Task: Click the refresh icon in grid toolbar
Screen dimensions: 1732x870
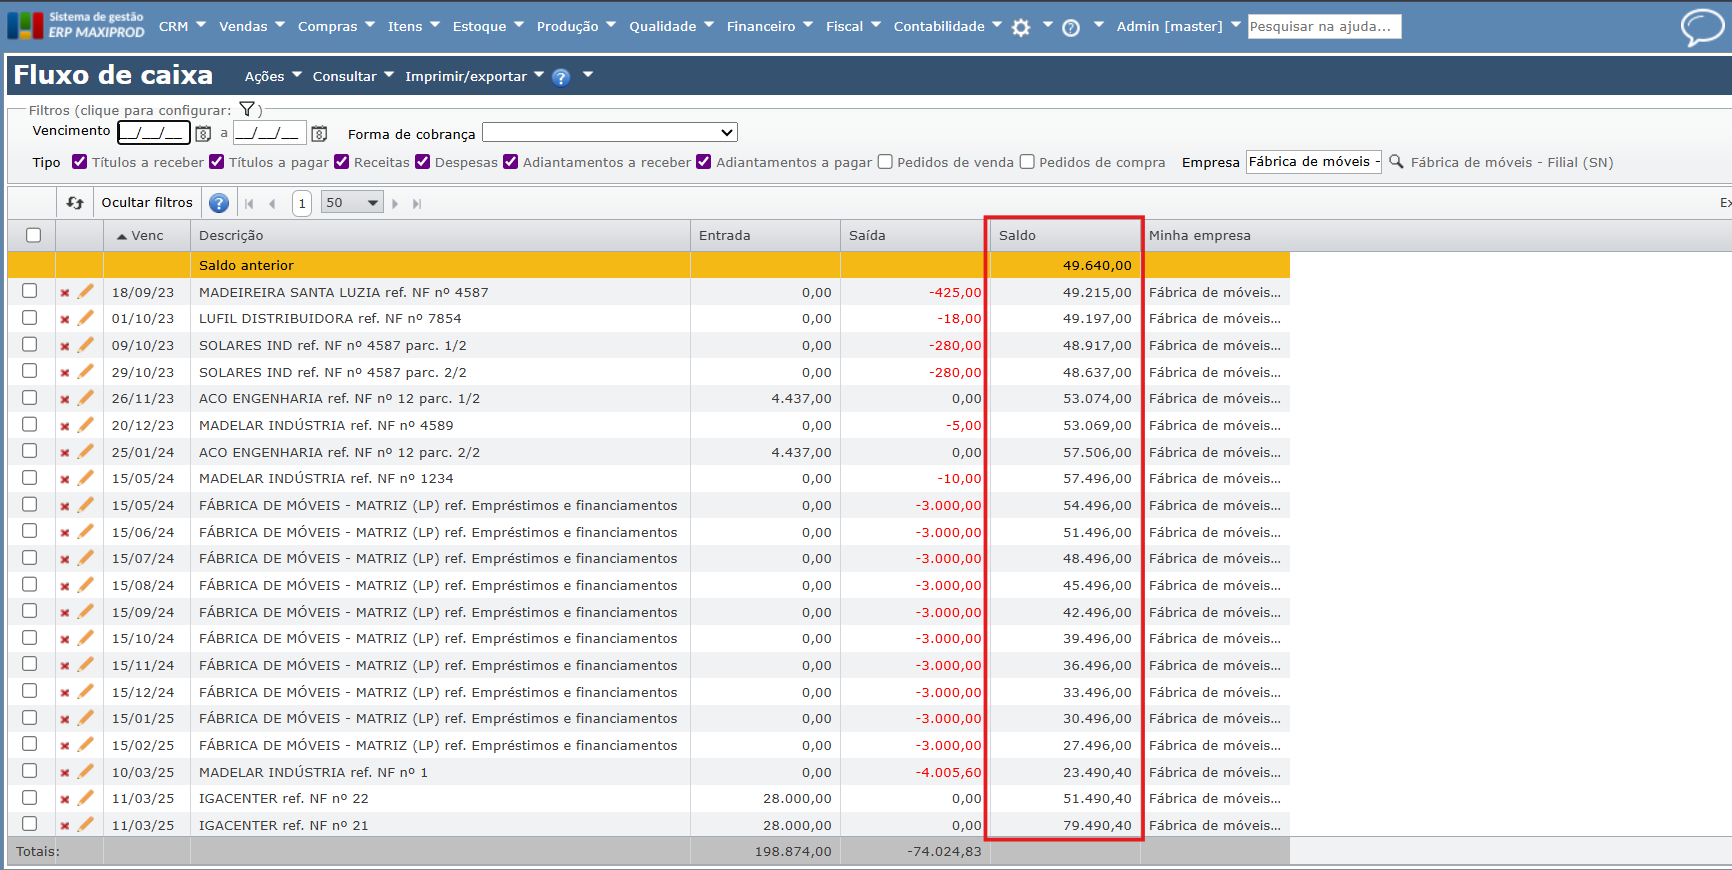Action: pos(75,203)
